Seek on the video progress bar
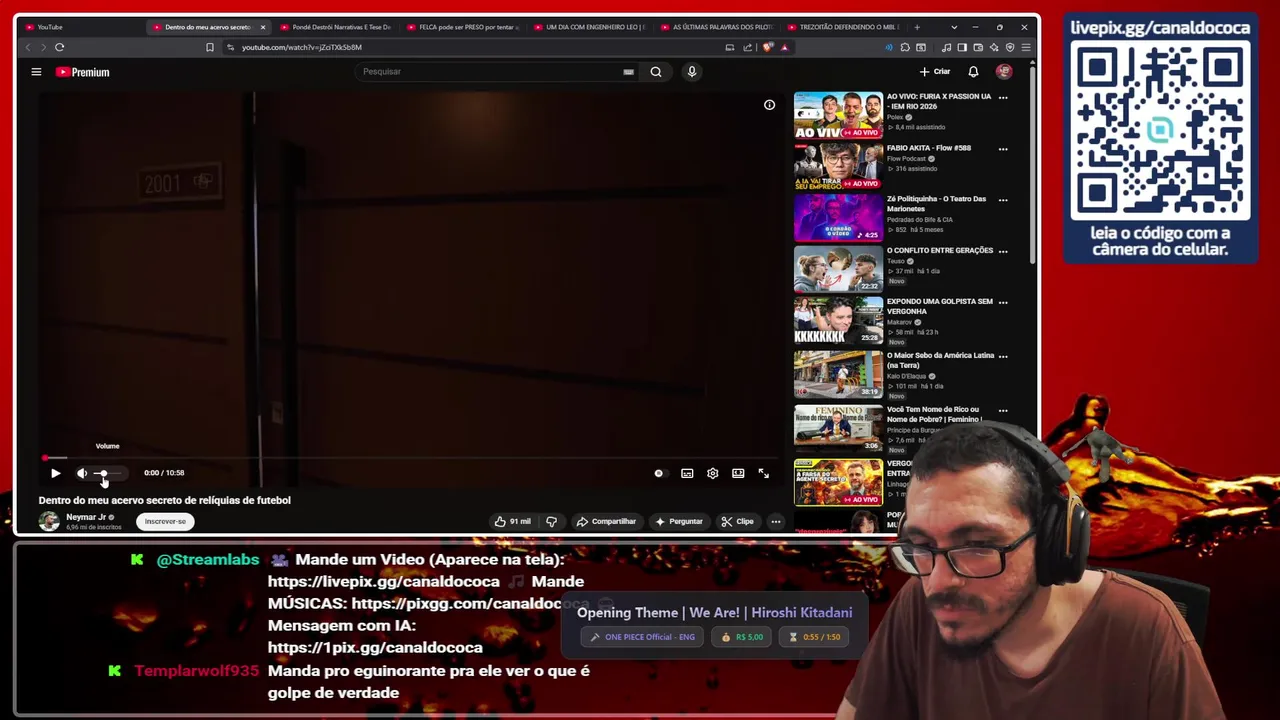Screen dimensions: 1280x720 (410, 458)
